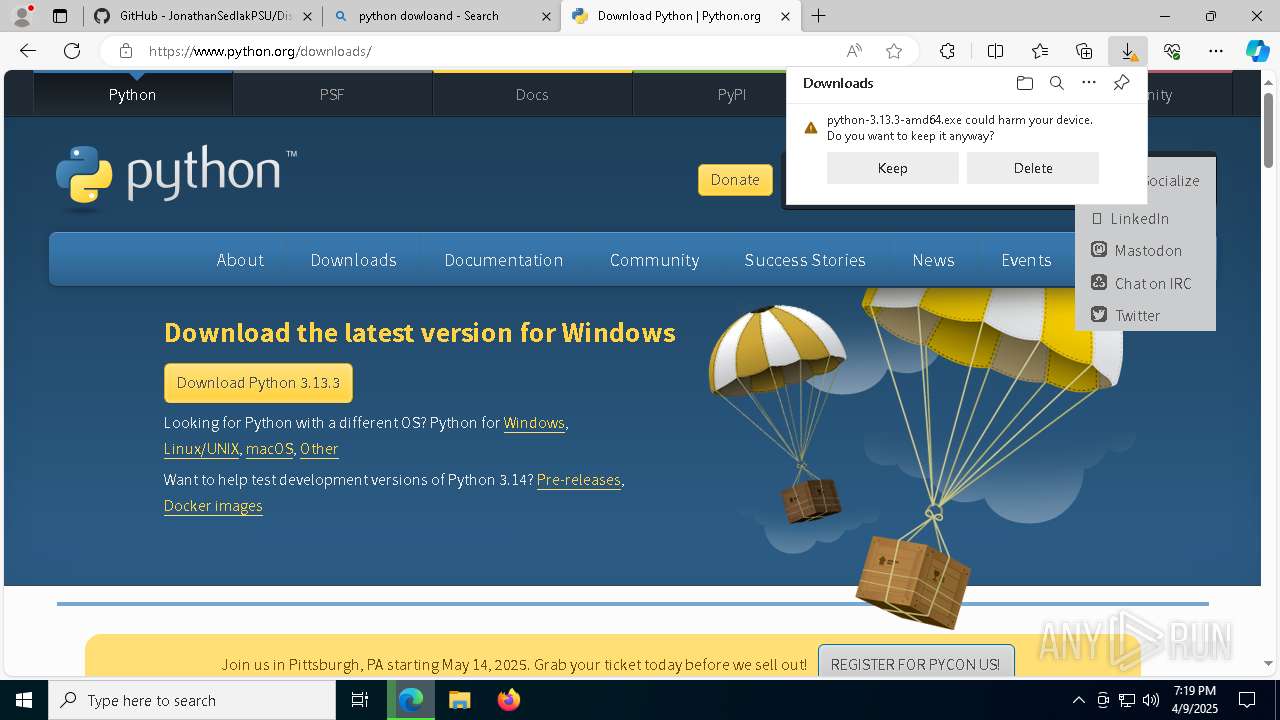Close the Download Python tab
The height and width of the screenshot is (720, 1280).
coord(786,16)
